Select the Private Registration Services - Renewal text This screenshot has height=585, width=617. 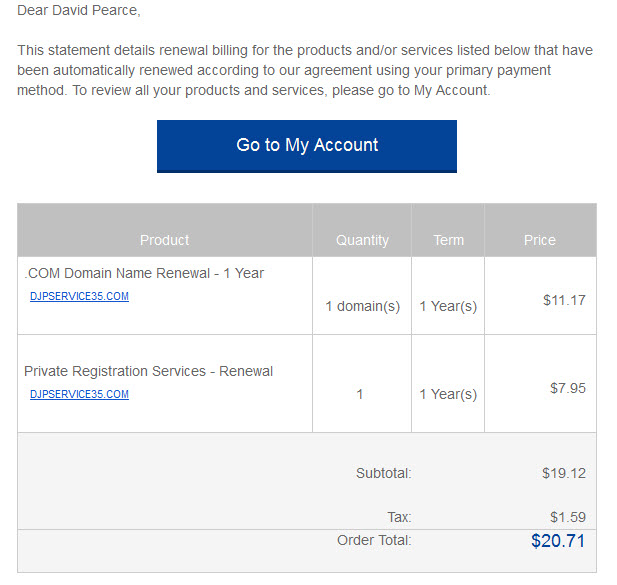[148, 371]
